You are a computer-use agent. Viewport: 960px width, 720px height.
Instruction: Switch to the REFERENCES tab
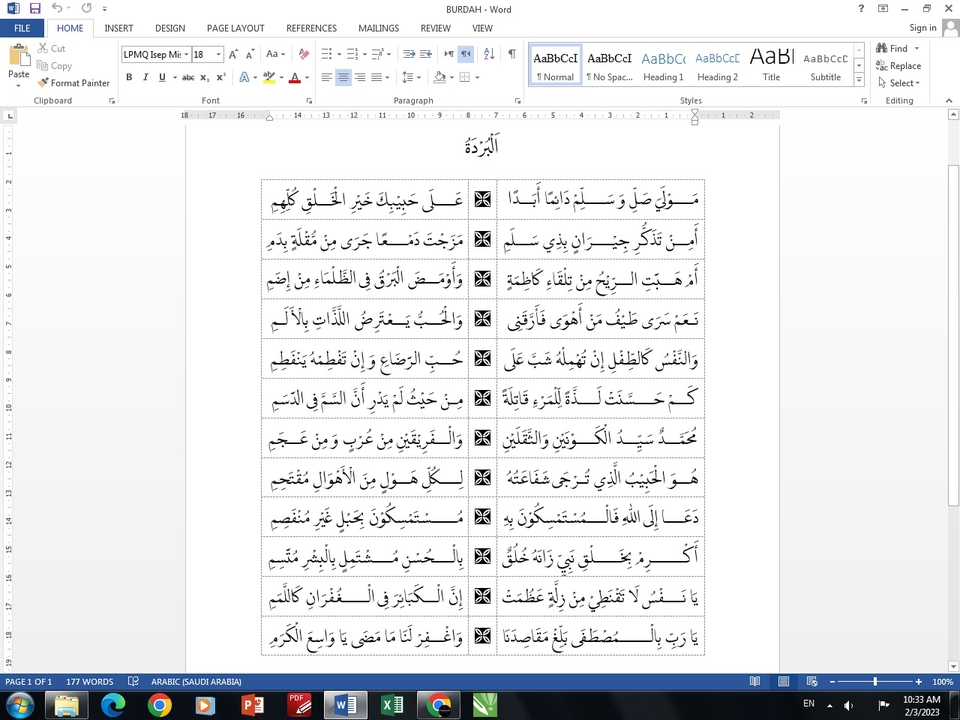click(312, 28)
